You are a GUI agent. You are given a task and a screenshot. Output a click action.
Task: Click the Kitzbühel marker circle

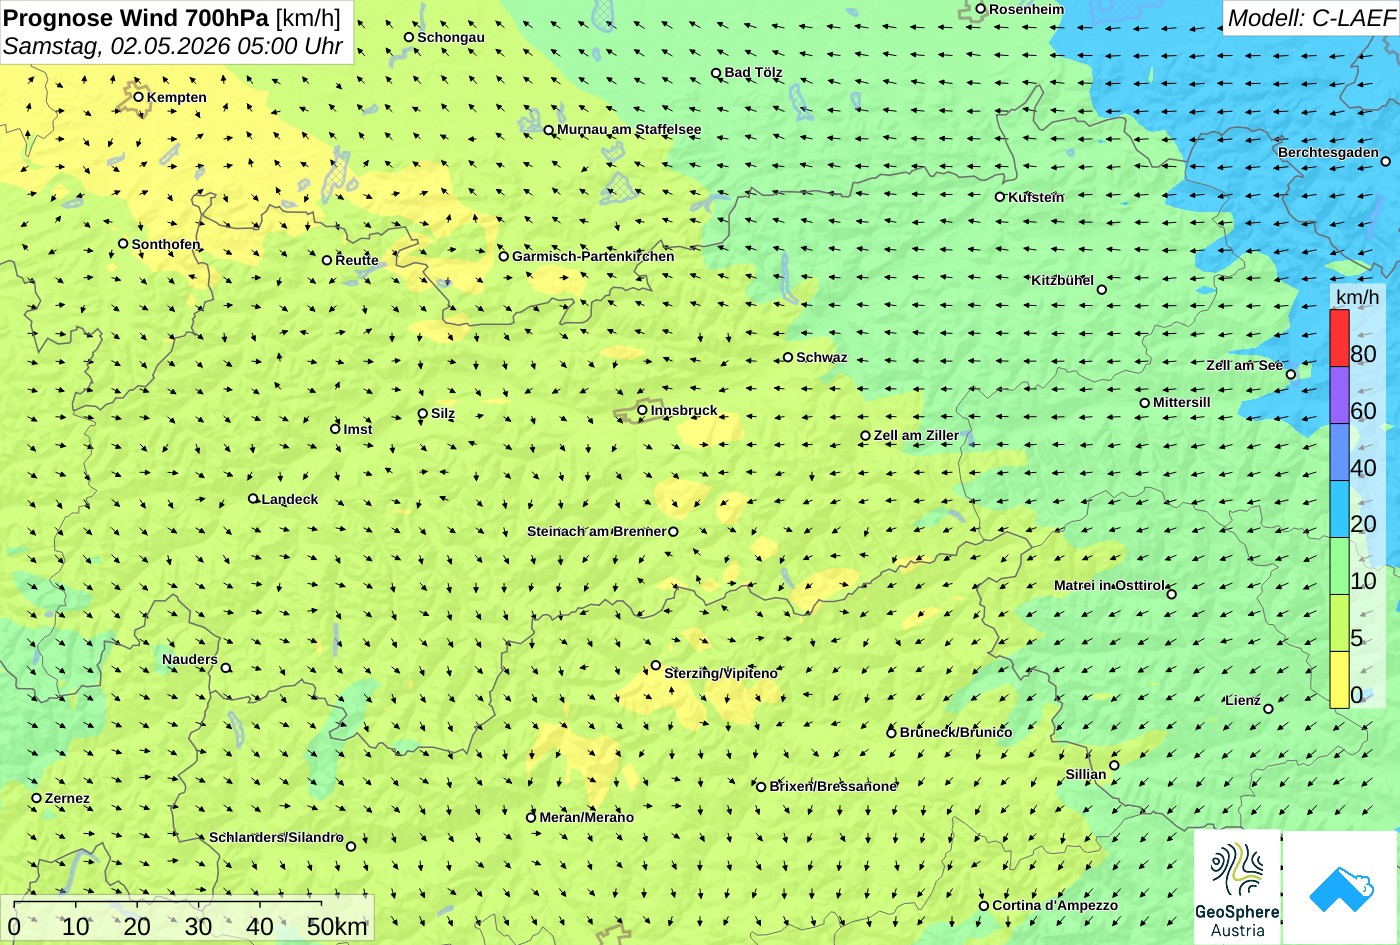pyautogui.click(x=1102, y=290)
